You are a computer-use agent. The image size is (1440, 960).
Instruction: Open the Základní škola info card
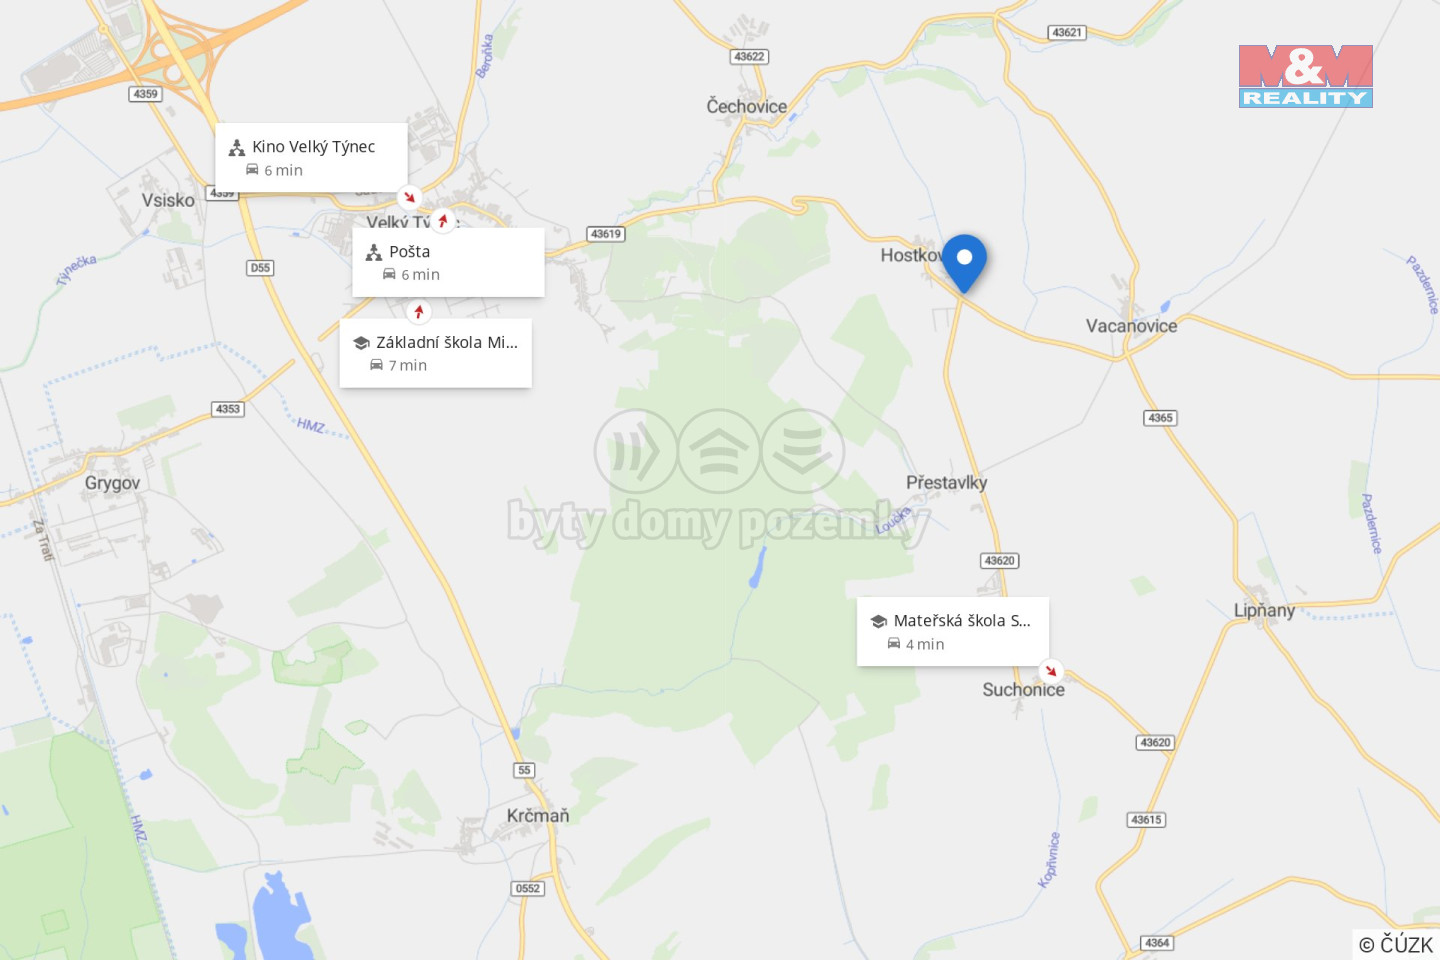pyautogui.click(x=436, y=353)
